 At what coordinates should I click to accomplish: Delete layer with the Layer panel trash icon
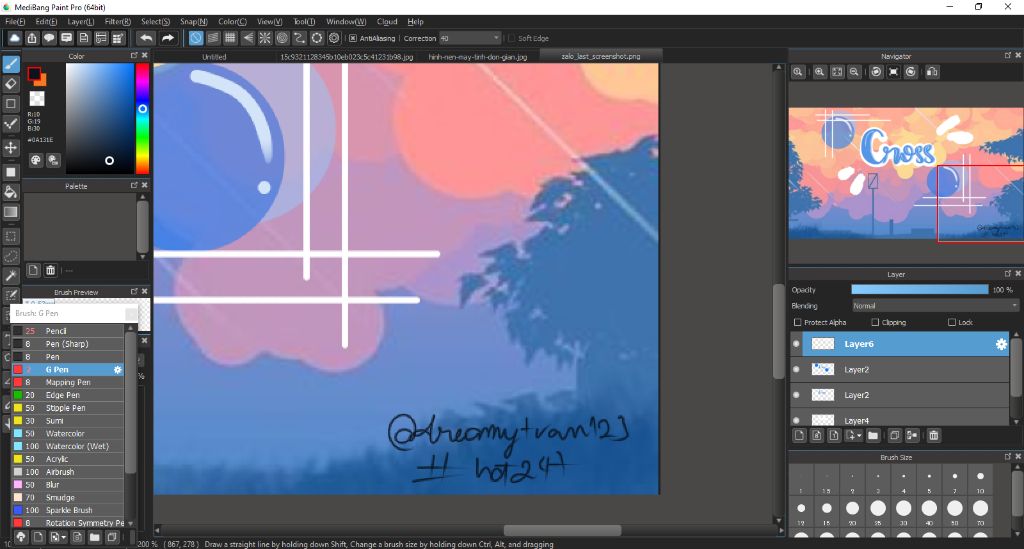tap(934, 435)
